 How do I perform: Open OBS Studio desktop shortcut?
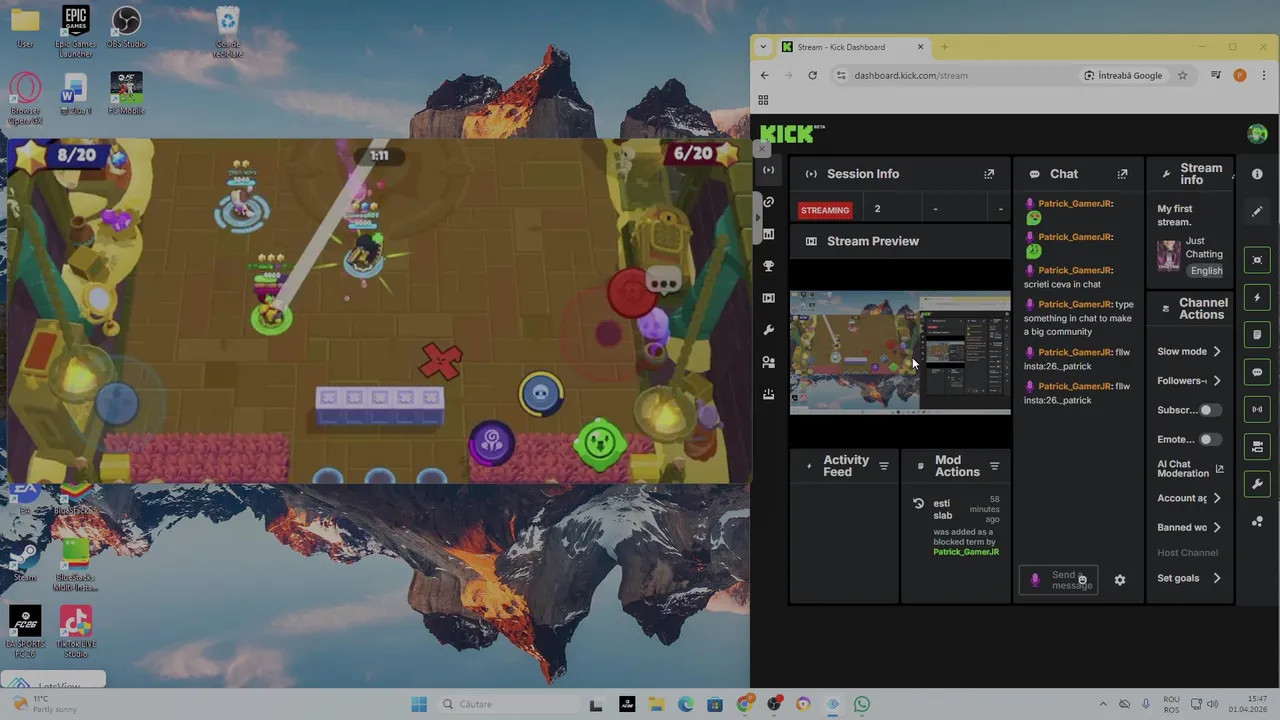(x=126, y=28)
